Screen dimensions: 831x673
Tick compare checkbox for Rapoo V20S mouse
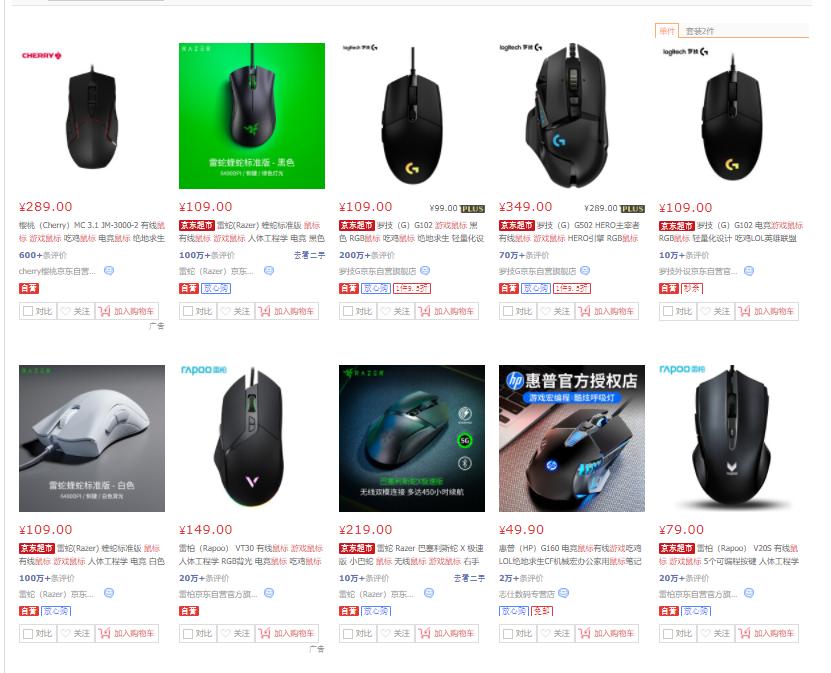click(668, 633)
